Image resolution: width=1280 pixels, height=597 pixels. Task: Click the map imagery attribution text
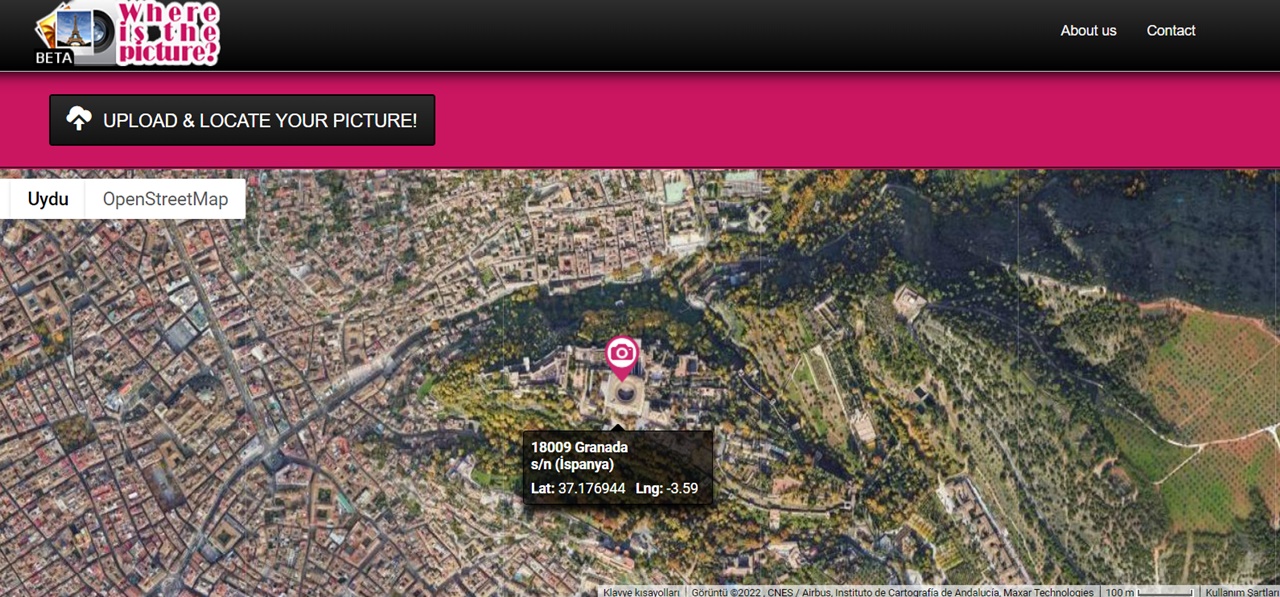pyautogui.click(x=892, y=592)
